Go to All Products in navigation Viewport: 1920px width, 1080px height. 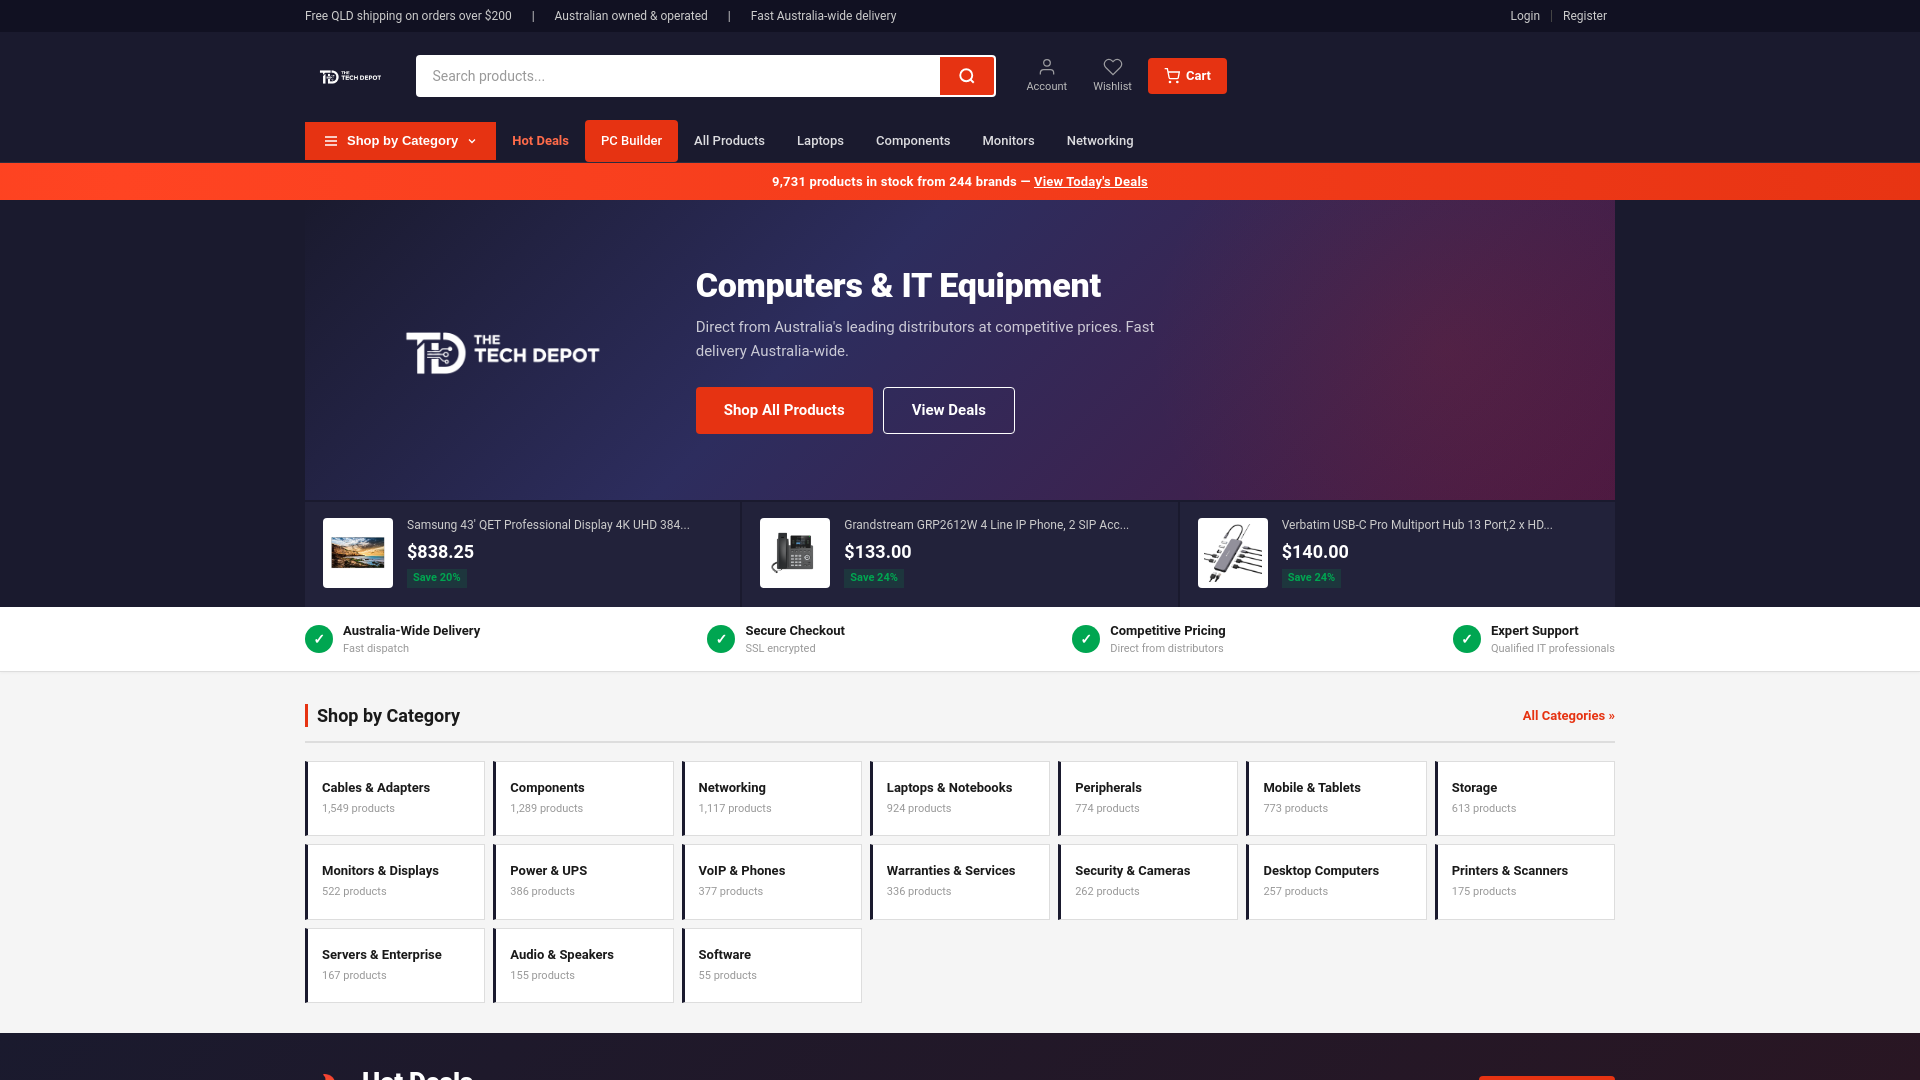tap(729, 141)
